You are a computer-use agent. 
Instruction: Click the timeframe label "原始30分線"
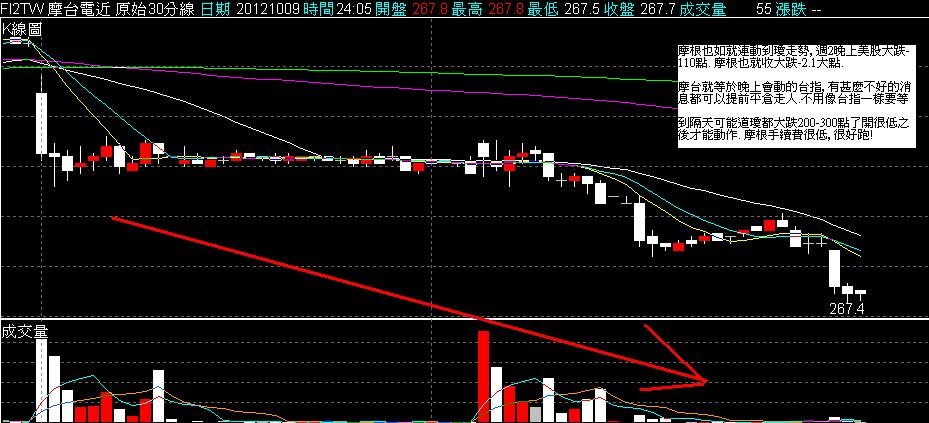(155, 9)
